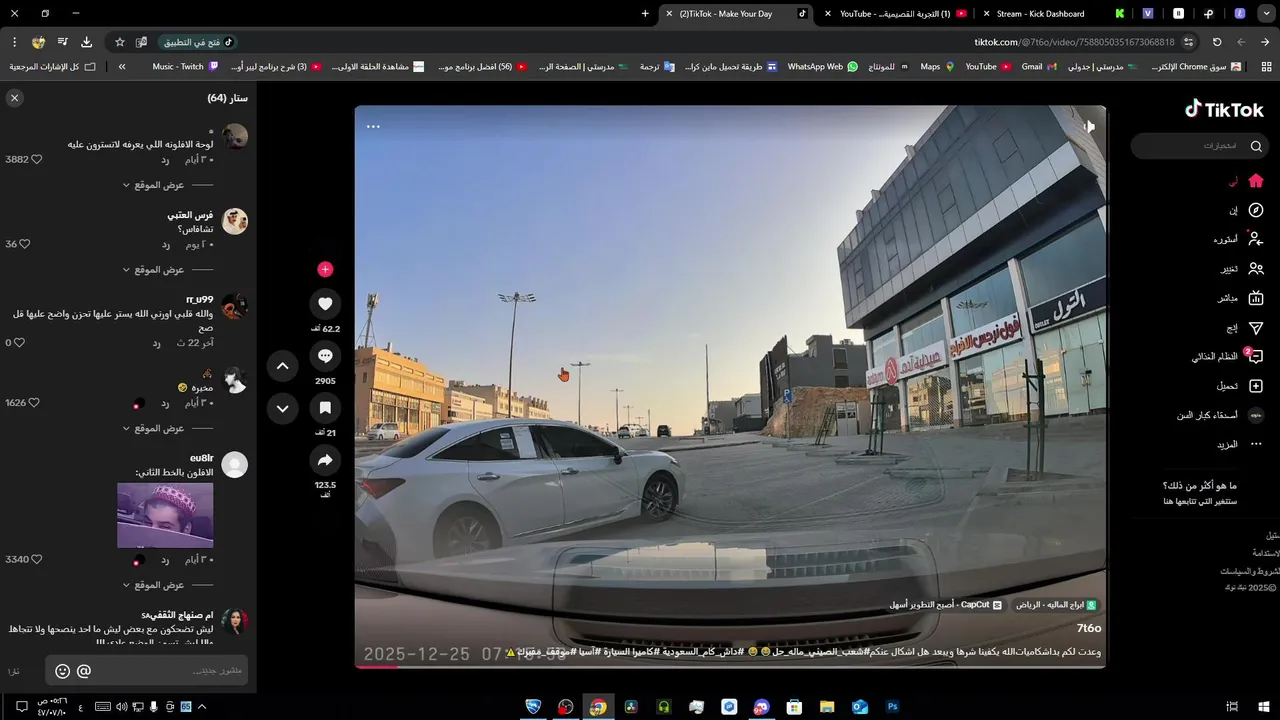Save video with the bookmark icon
Image resolution: width=1280 pixels, height=720 pixels.
(x=325, y=408)
